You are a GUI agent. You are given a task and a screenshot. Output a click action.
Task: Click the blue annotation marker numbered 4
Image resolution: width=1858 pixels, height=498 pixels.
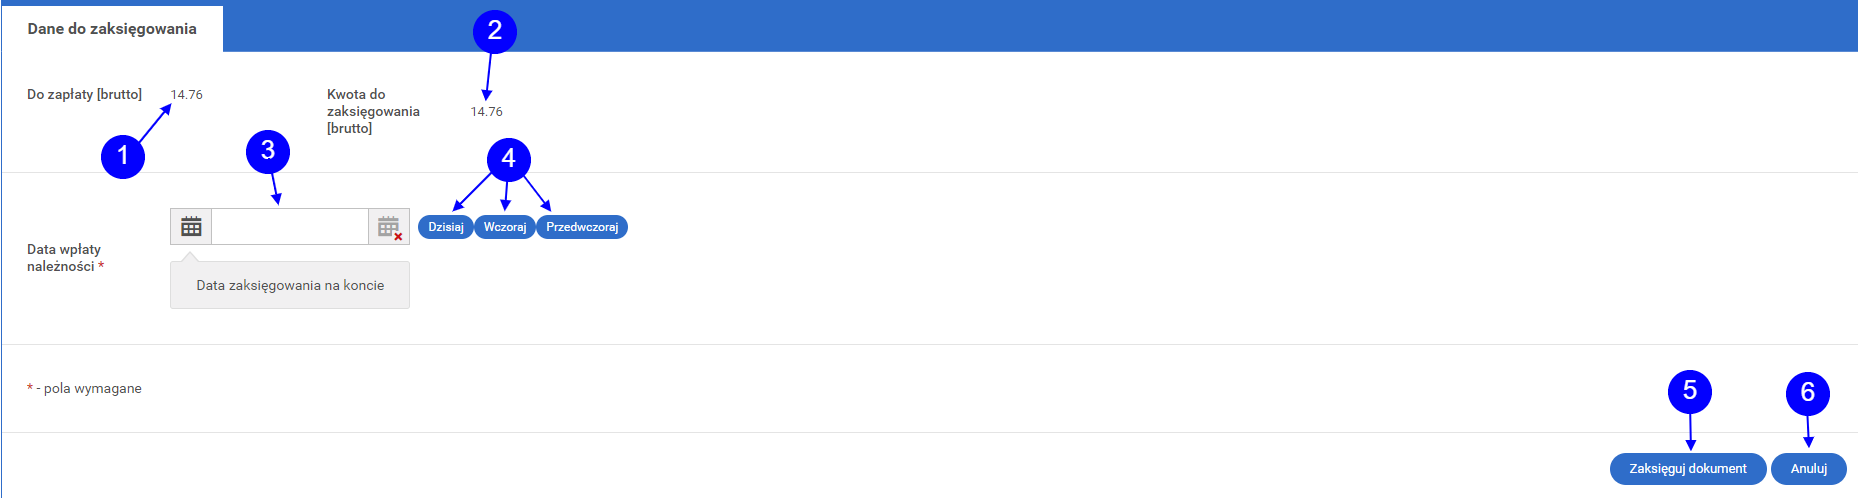pyautogui.click(x=509, y=159)
